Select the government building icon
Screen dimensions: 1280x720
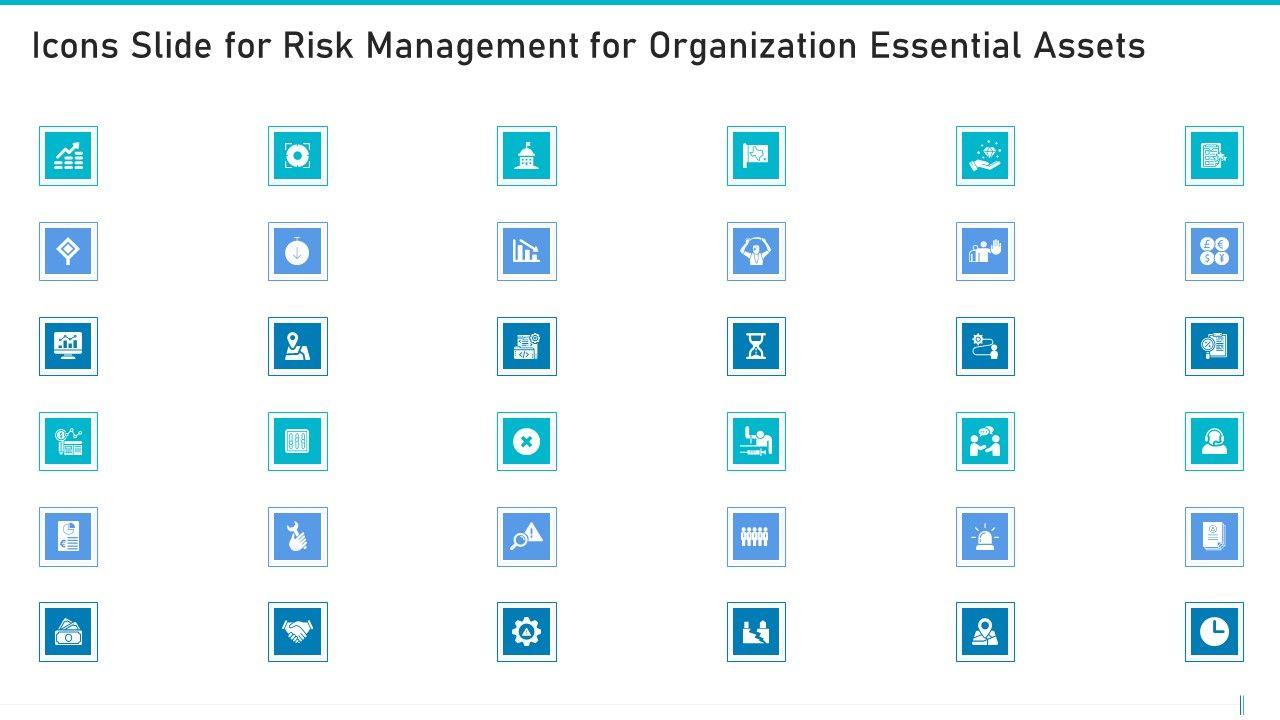pyautogui.click(x=526, y=156)
